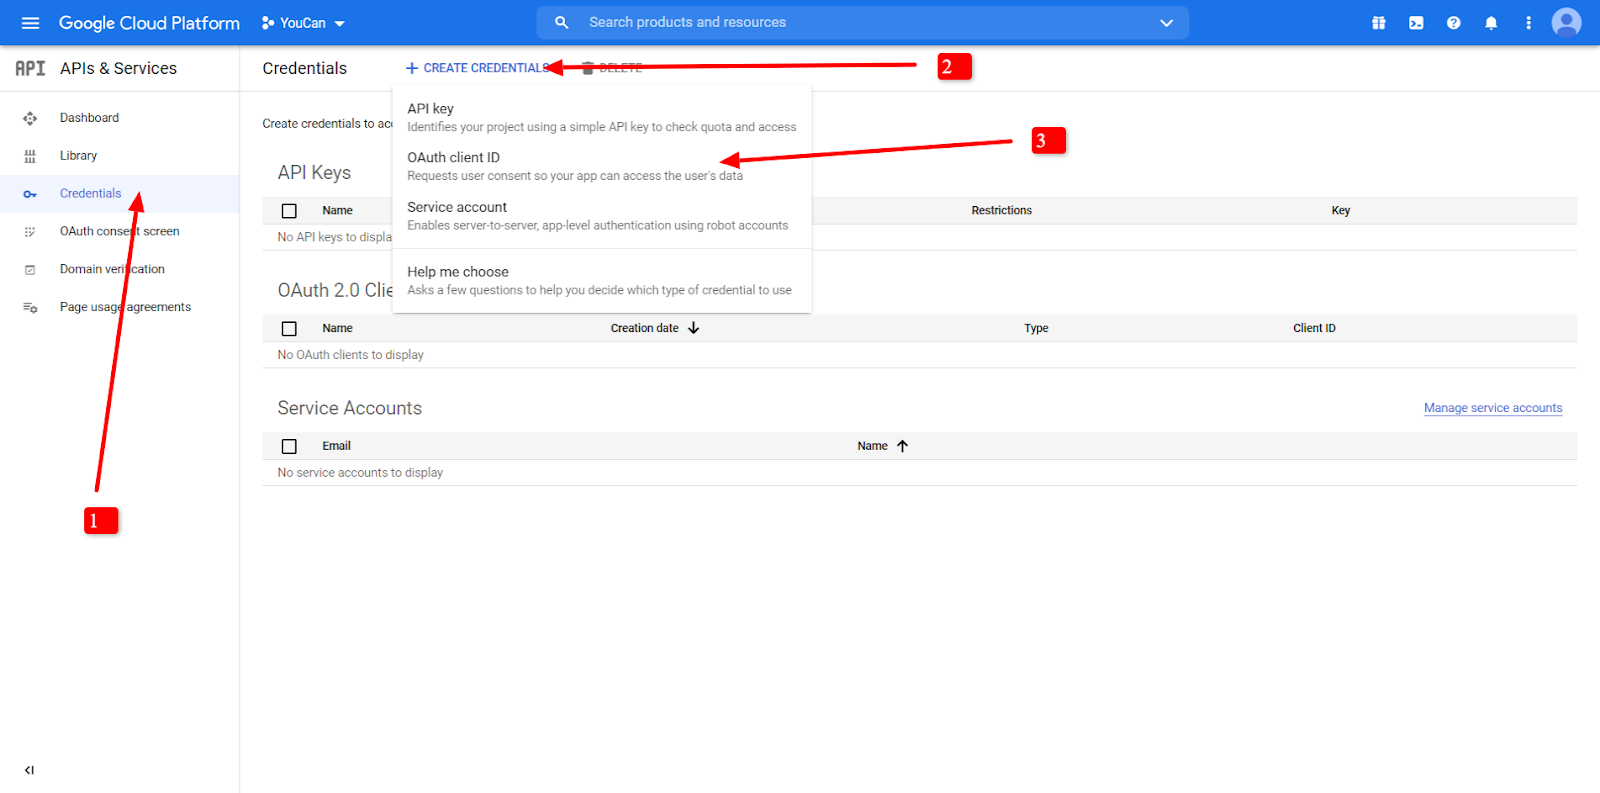1600x793 pixels.
Task: Click the Page usage agreements icon
Action: [30, 308]
